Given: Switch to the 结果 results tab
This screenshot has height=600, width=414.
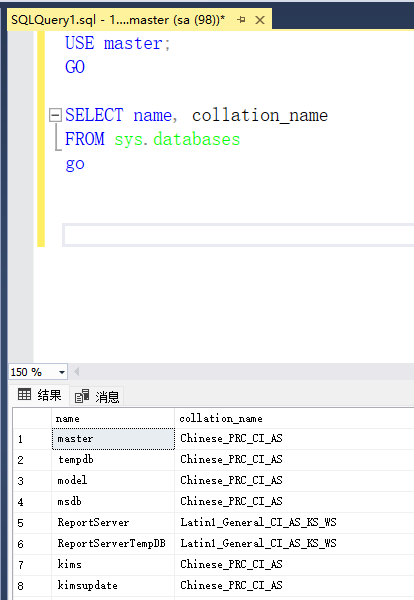Looking at the screenshot, I should pos(39,395).
